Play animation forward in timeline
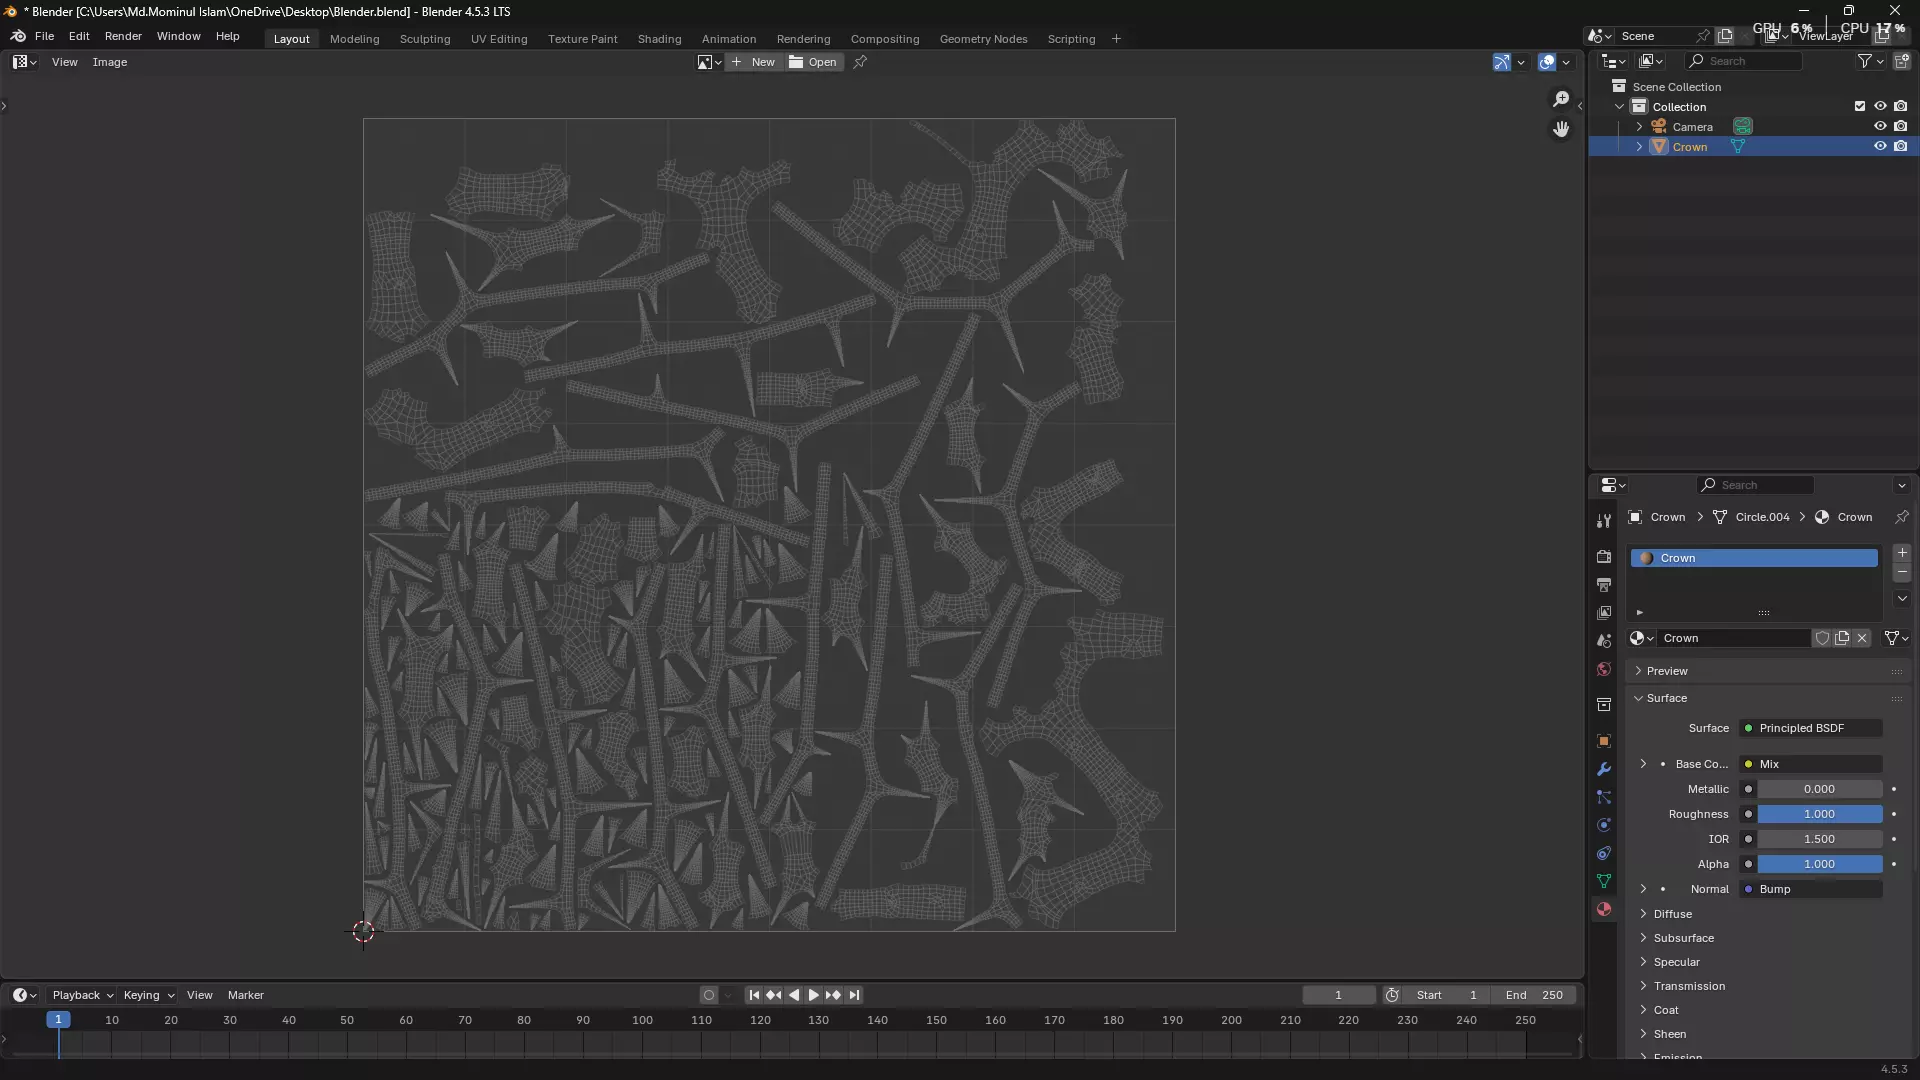This screenshot has width=1920, height=1080. pos(813,995)
